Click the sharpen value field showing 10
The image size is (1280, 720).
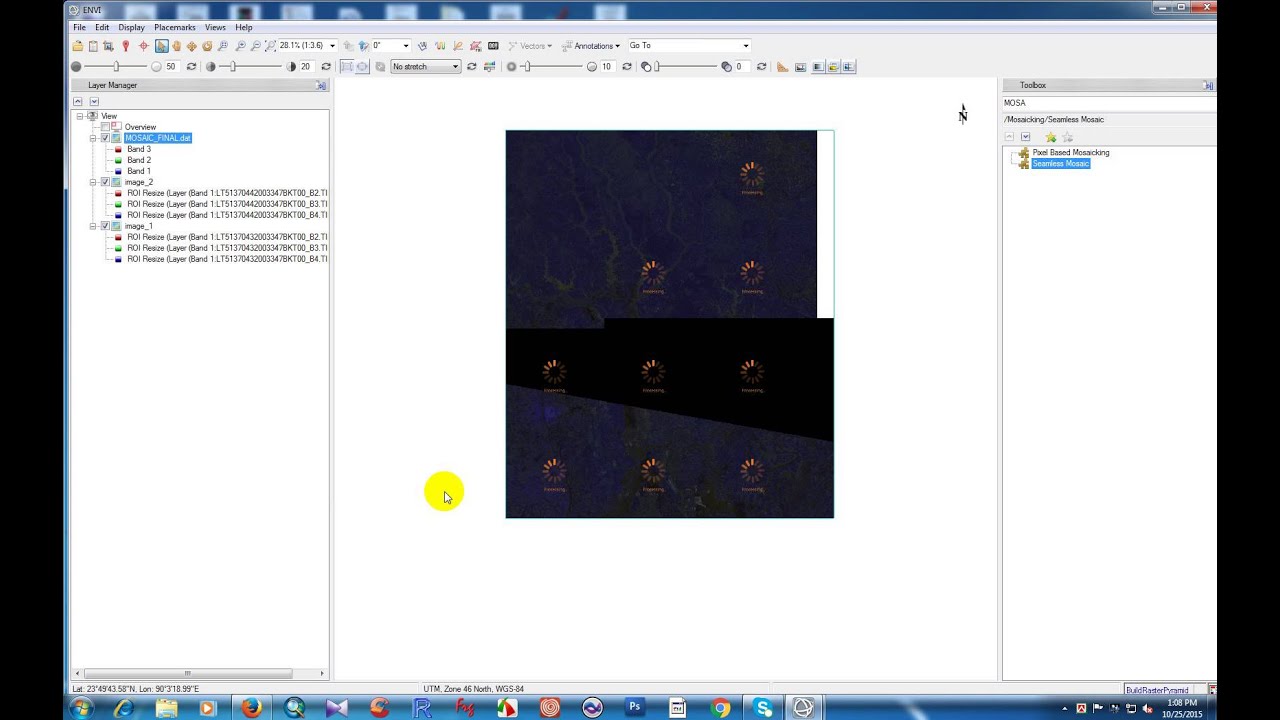[606, 67]
